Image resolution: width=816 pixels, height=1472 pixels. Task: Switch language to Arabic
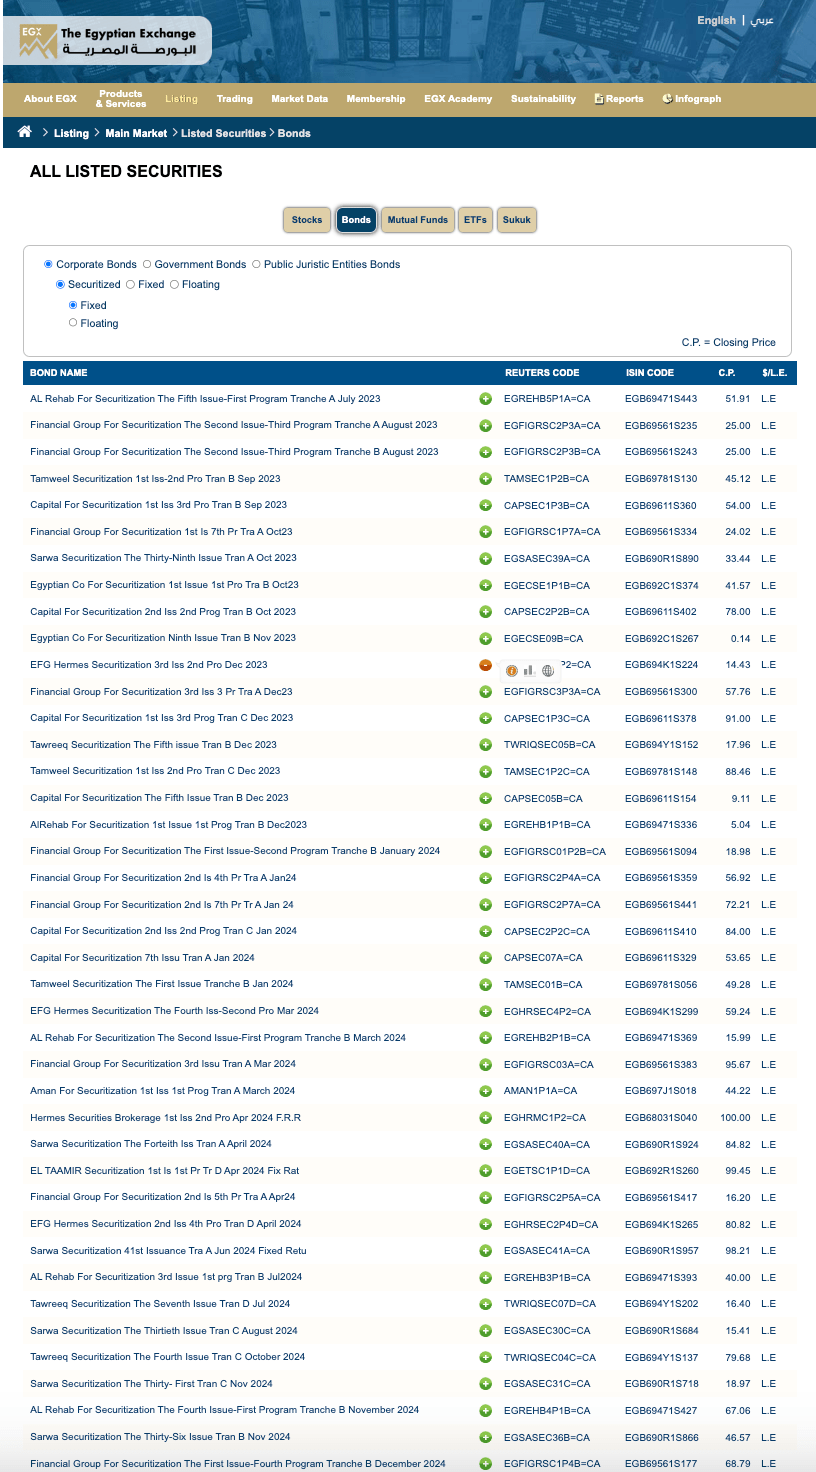(x=762, y=21)
